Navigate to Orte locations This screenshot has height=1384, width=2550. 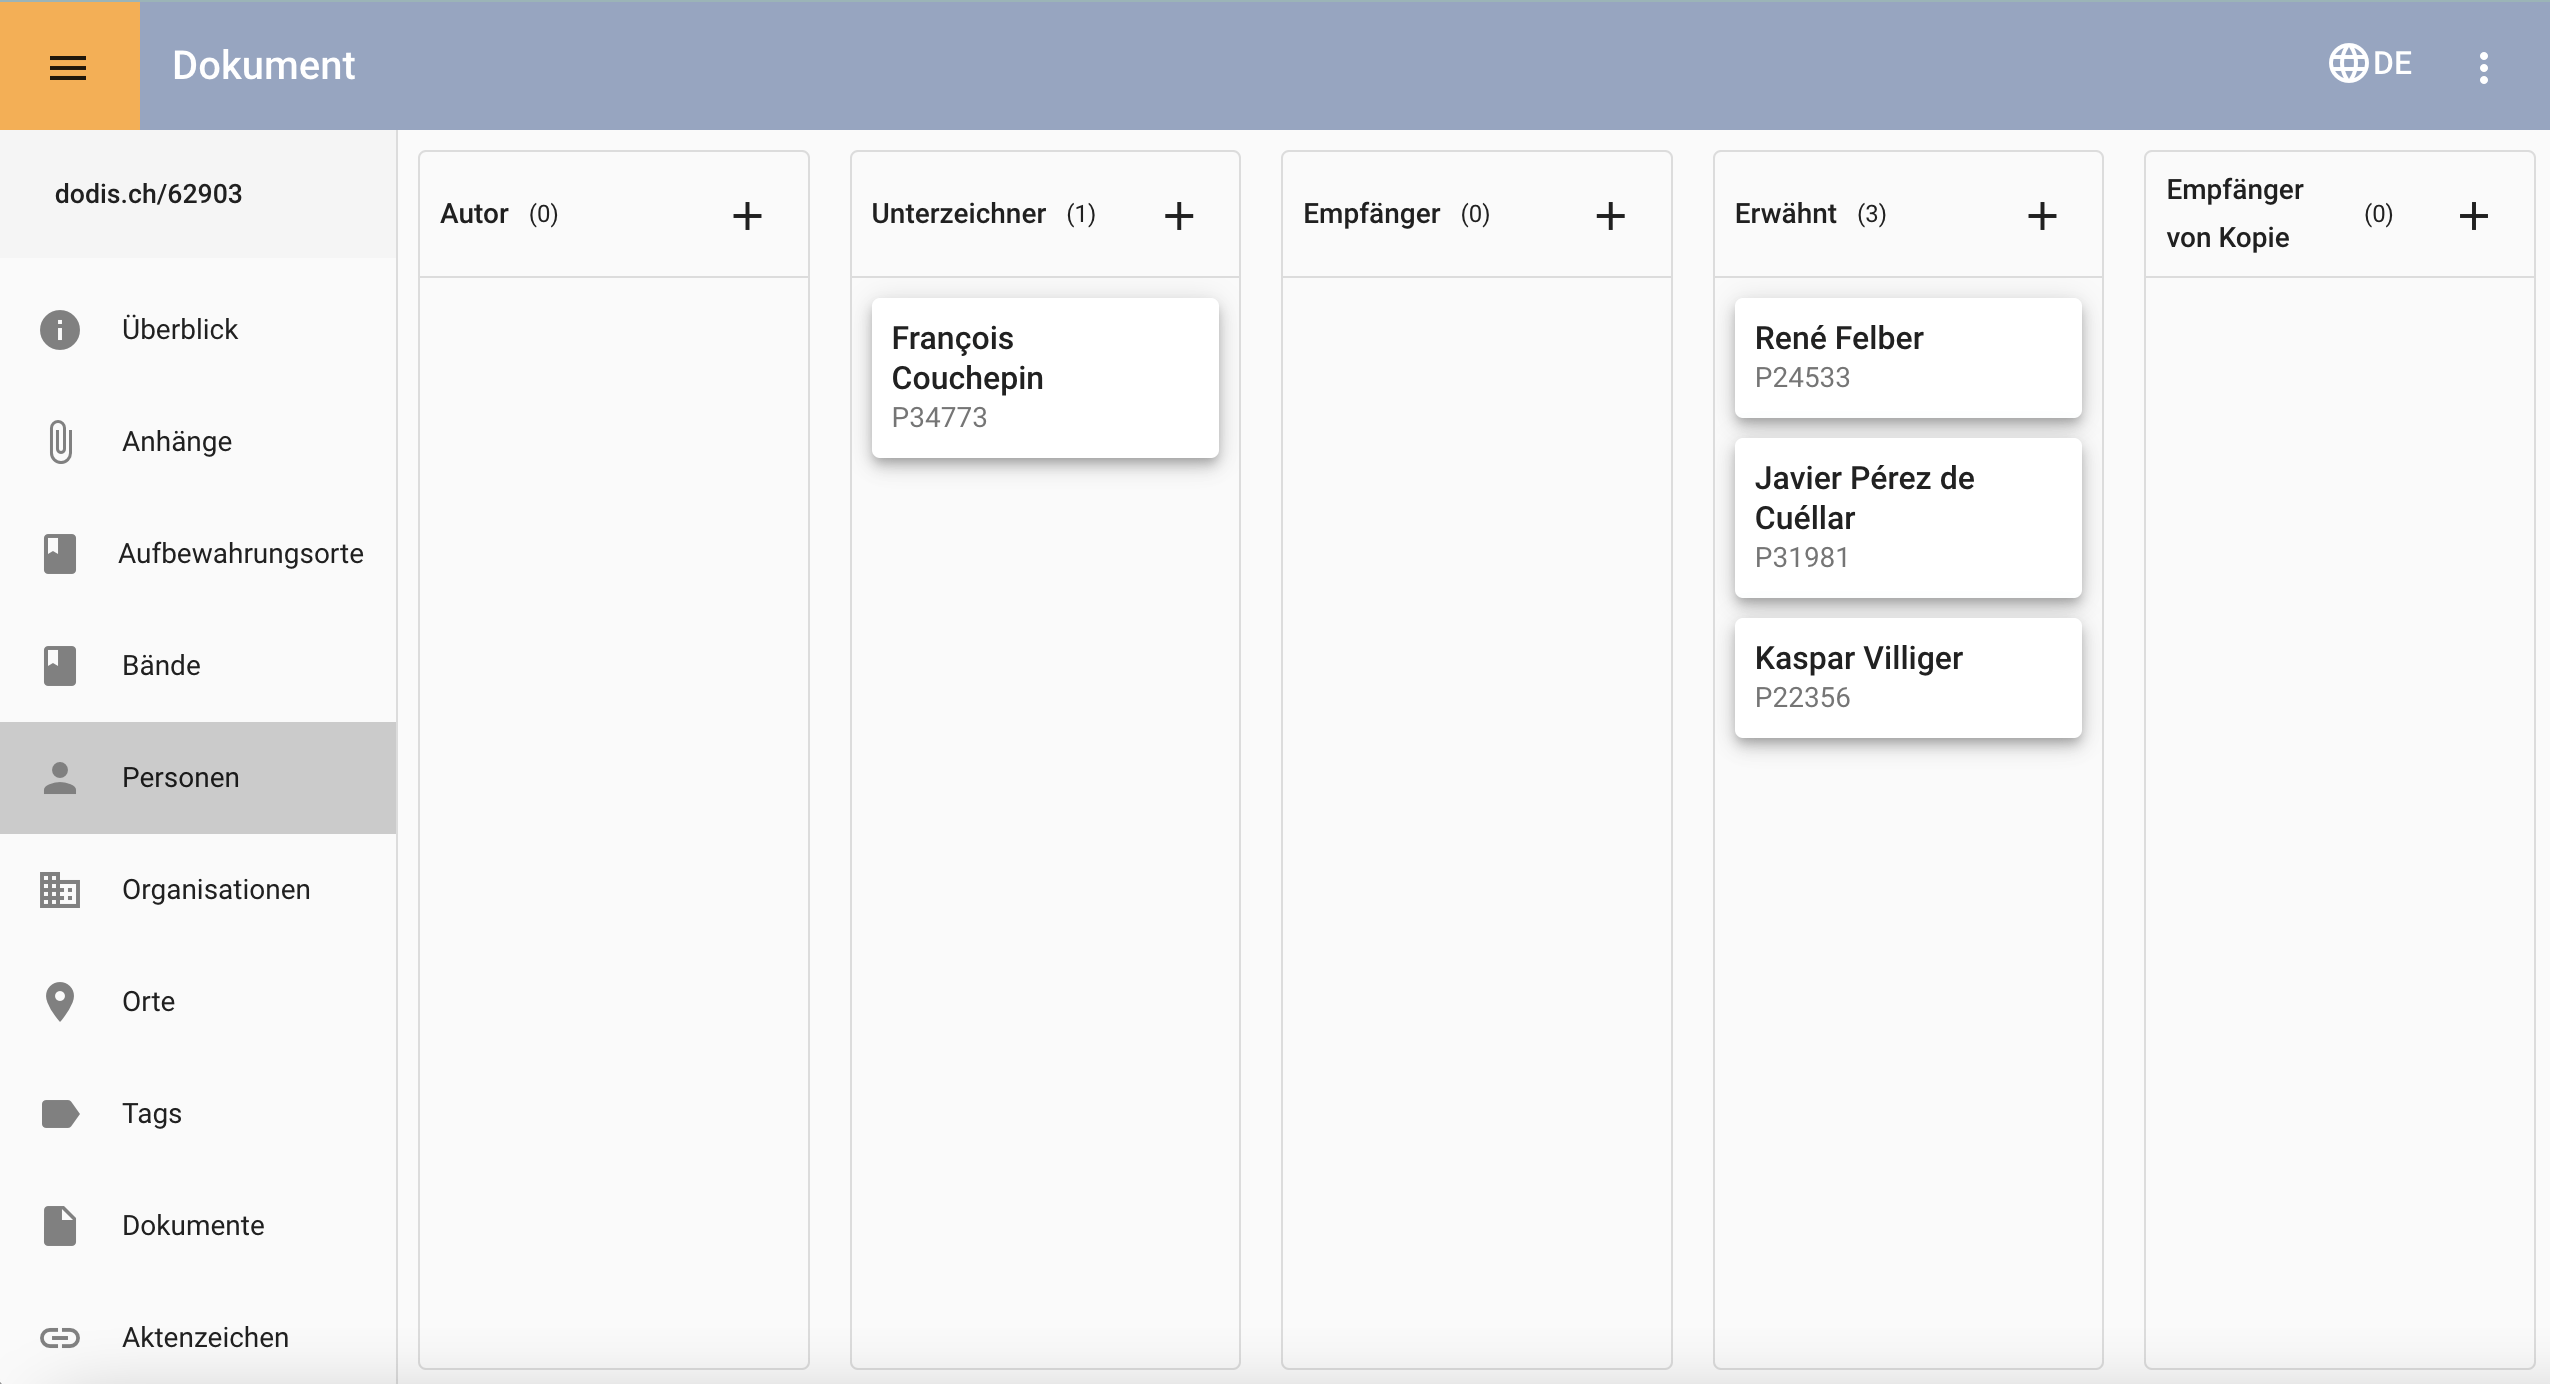coord(148,1002)
